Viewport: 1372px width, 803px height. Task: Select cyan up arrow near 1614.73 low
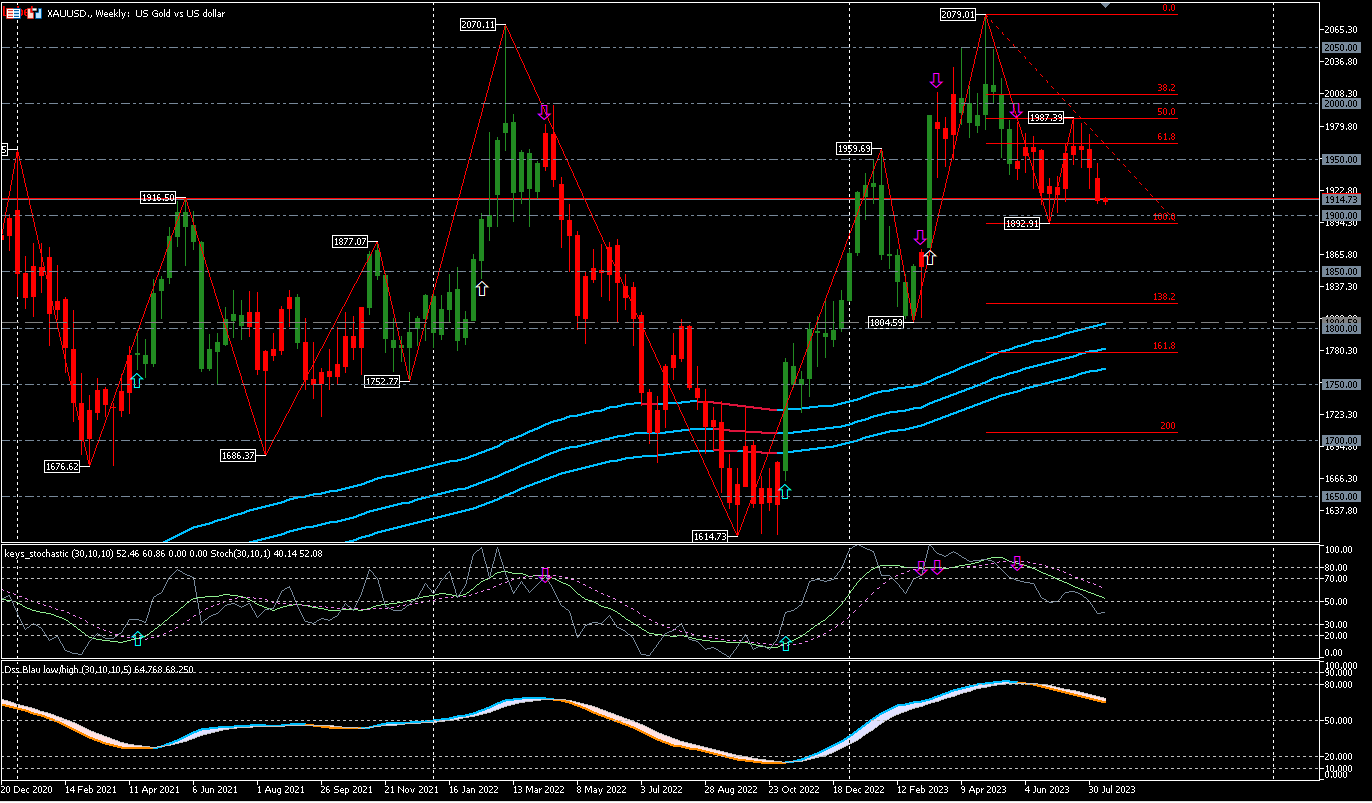pos(785,491)
